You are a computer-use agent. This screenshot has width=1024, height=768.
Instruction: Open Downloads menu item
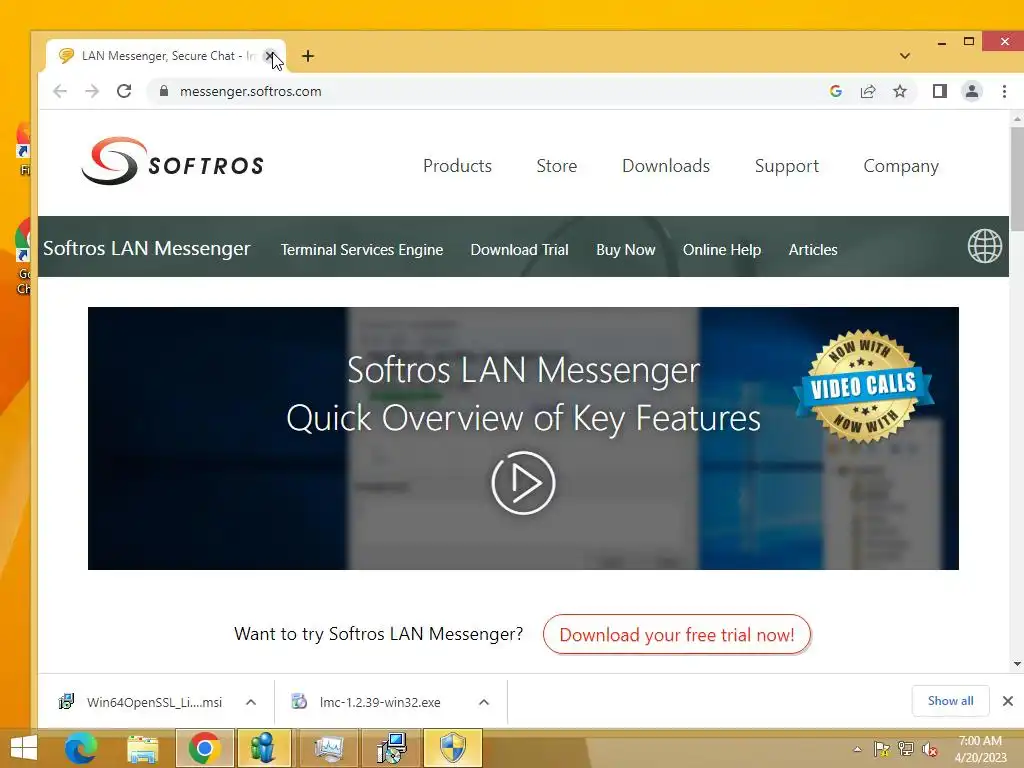point(665,166)
